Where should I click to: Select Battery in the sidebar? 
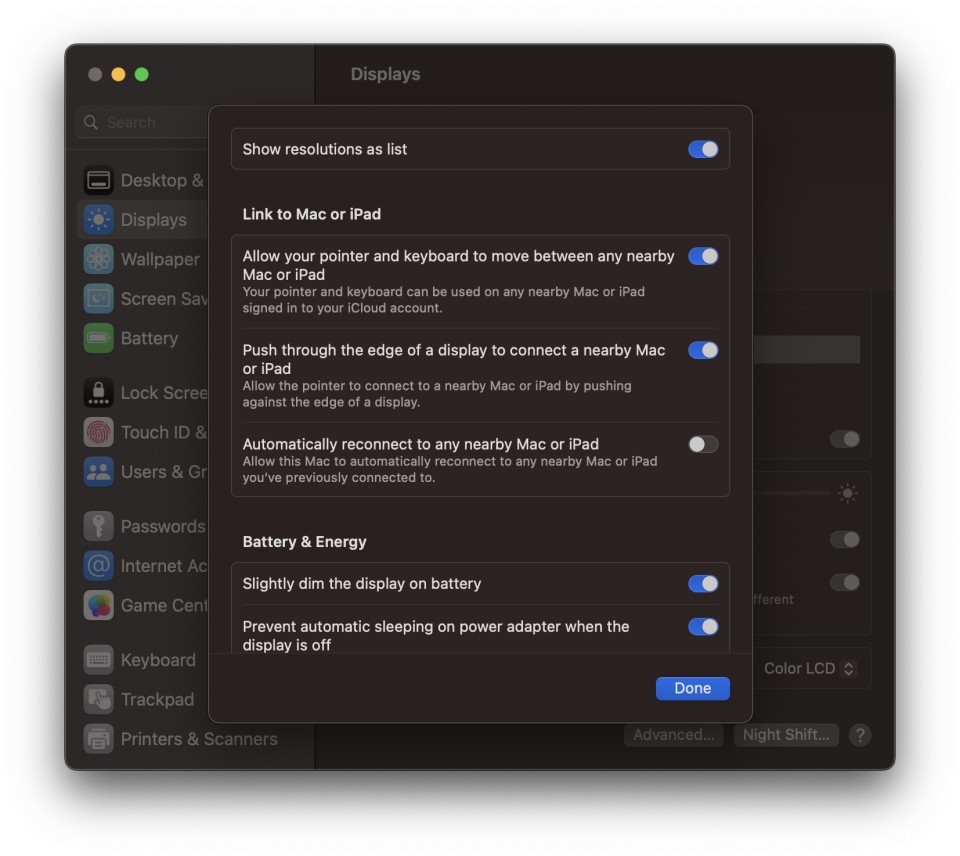tap(149, 339)
